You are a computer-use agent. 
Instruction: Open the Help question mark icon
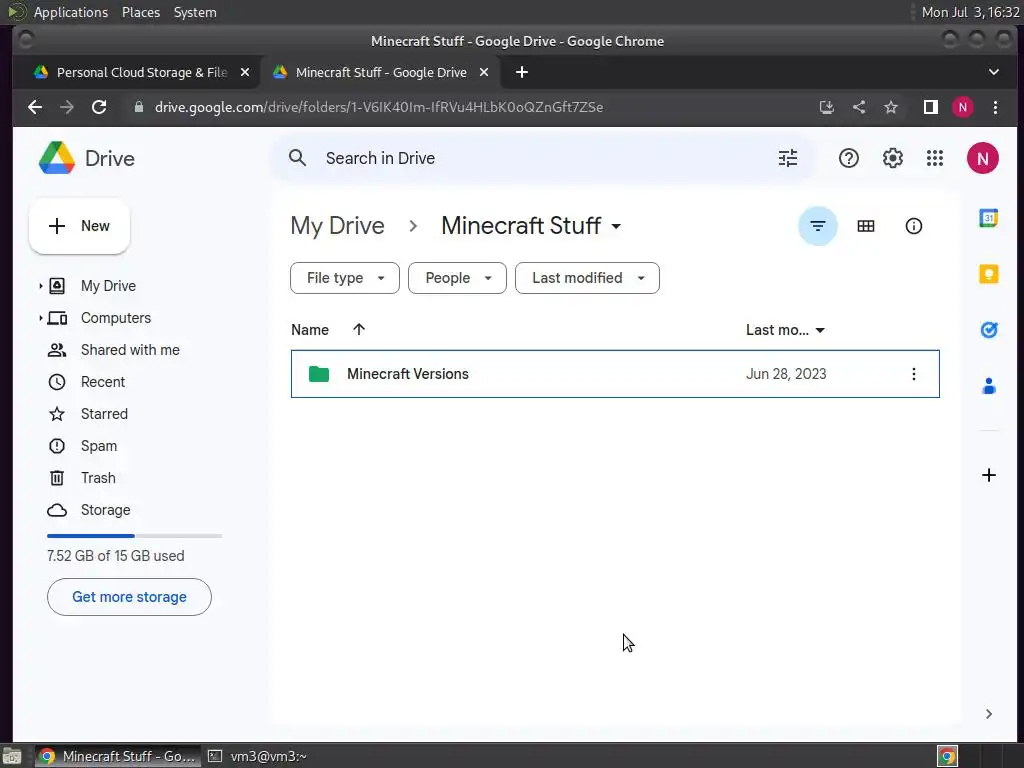(x=848, y=158)
